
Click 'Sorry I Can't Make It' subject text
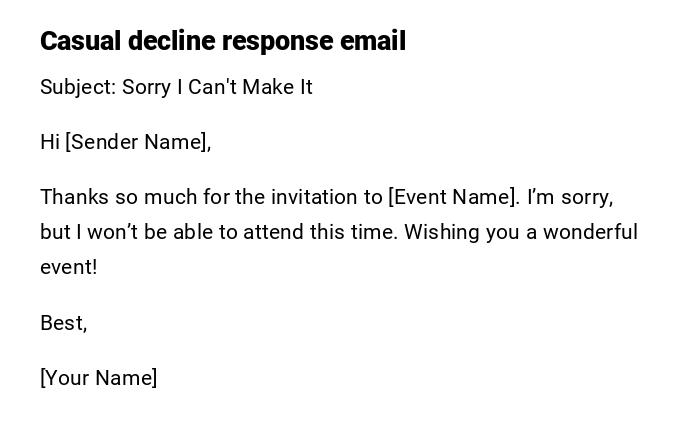click(x=217, y=87)
